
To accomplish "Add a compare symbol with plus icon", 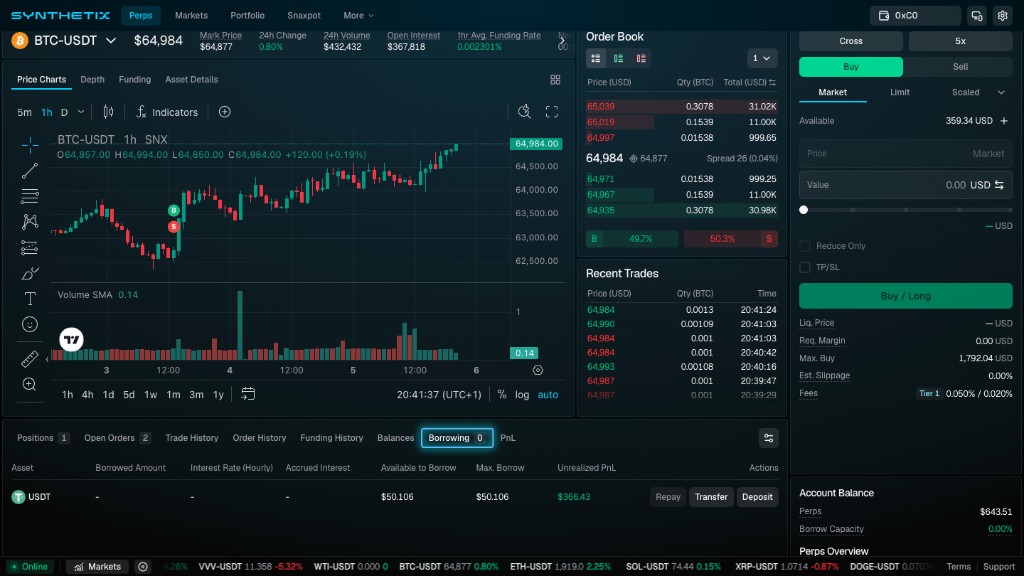I will coord(225,112).
